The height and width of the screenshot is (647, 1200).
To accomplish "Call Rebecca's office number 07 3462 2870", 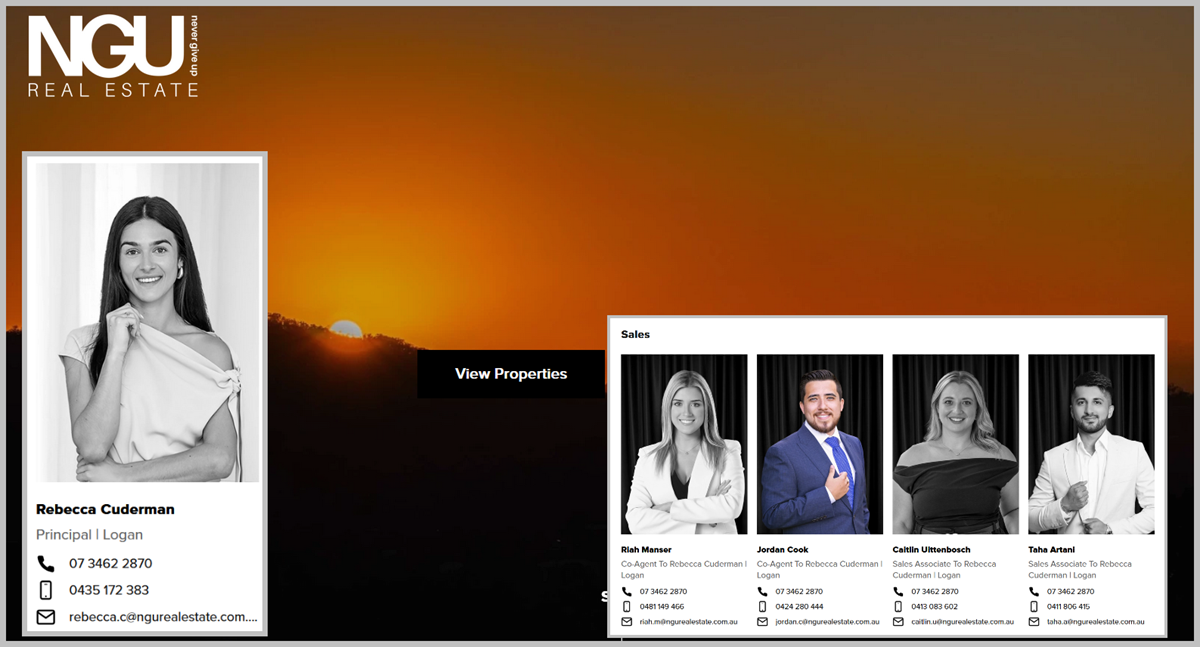I will tap(110, 563).
